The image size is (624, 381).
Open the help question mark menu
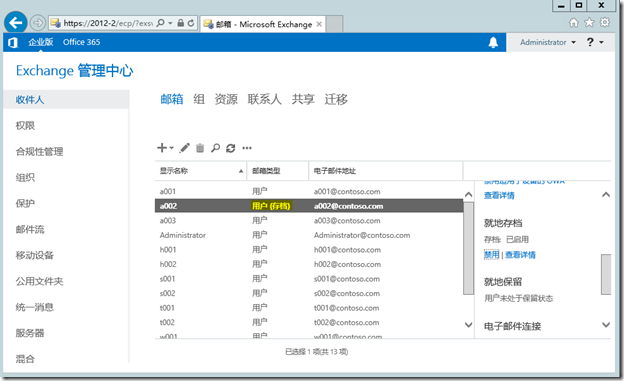595,42
